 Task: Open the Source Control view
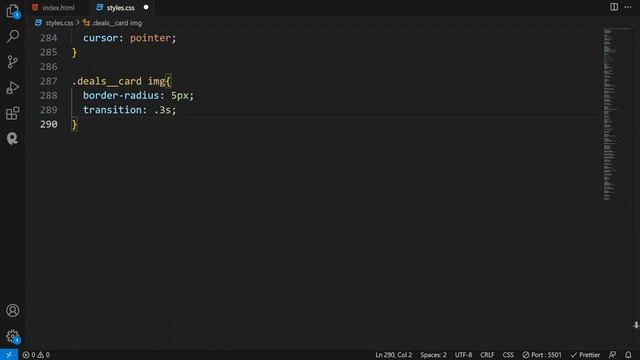[13, 62]
